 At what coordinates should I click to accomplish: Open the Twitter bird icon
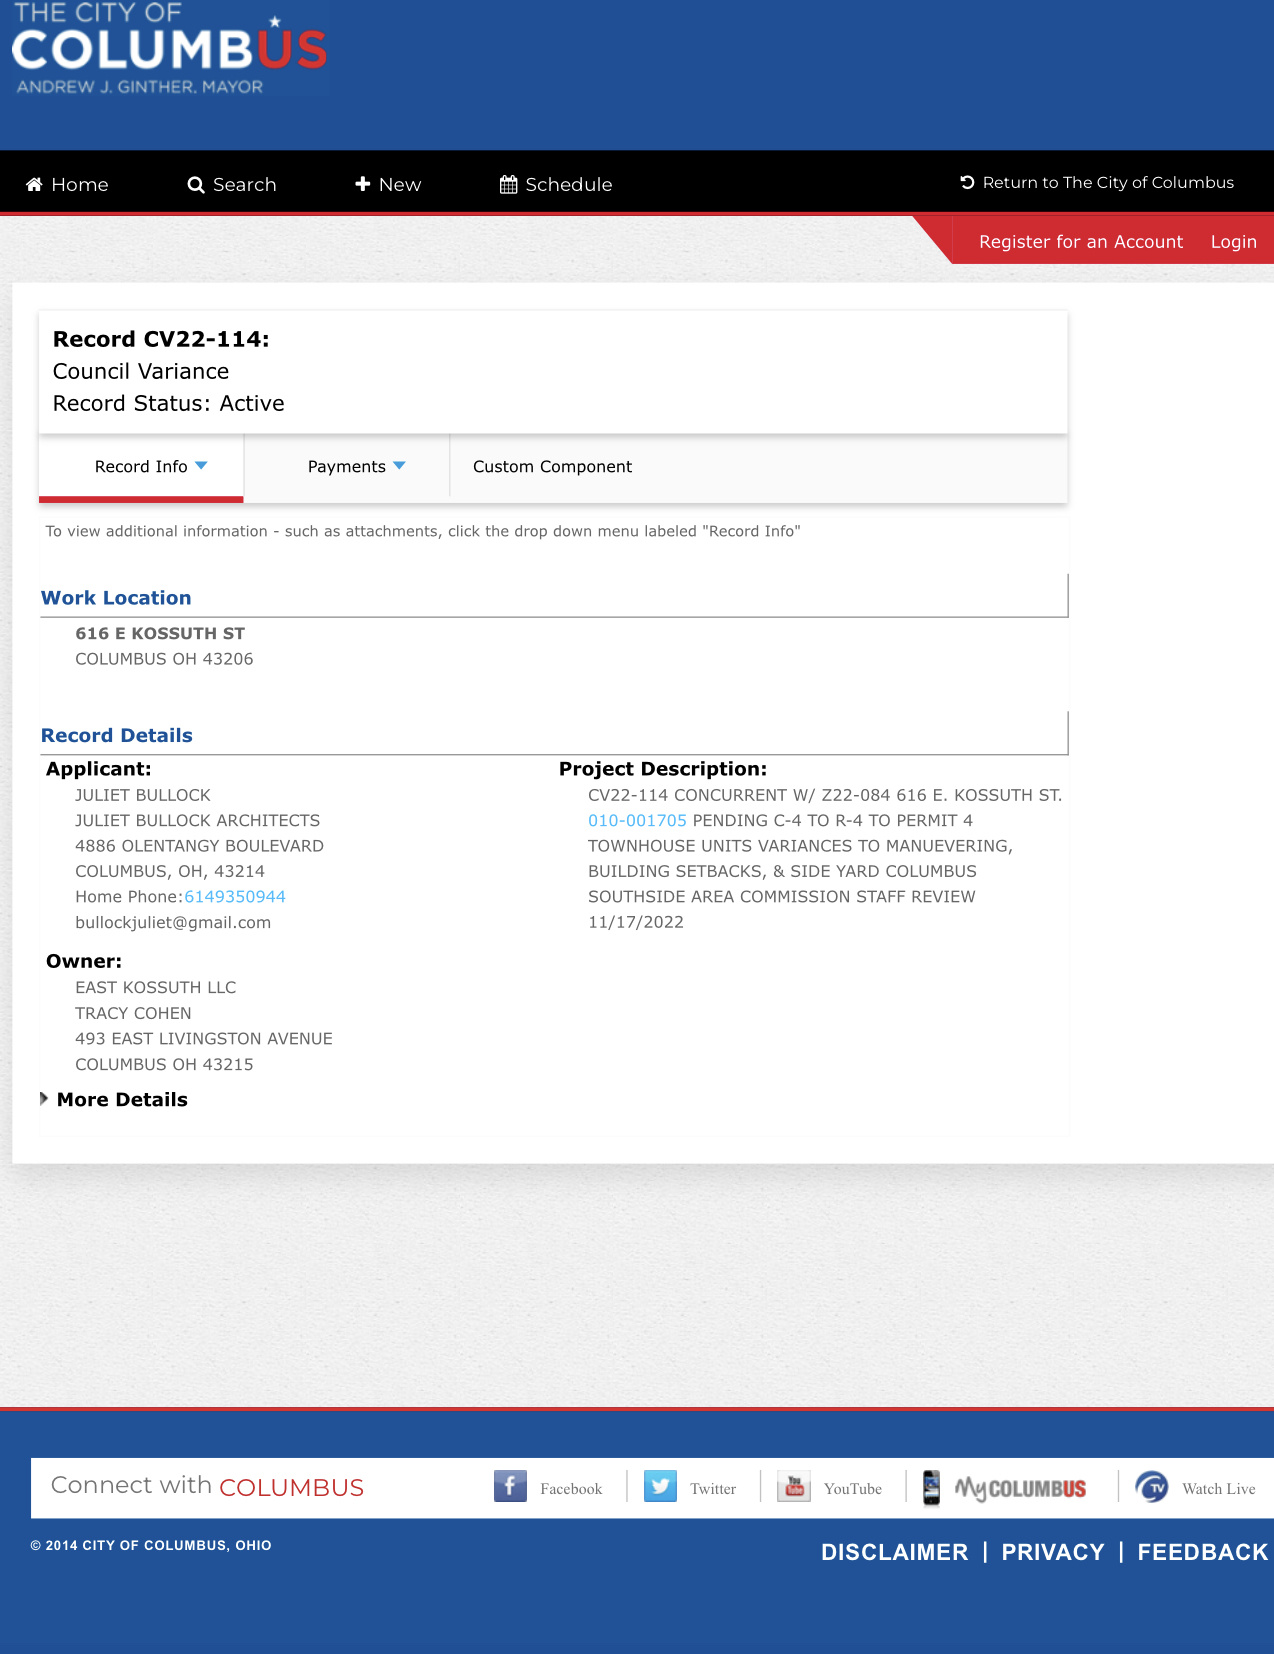point(660,1486)
